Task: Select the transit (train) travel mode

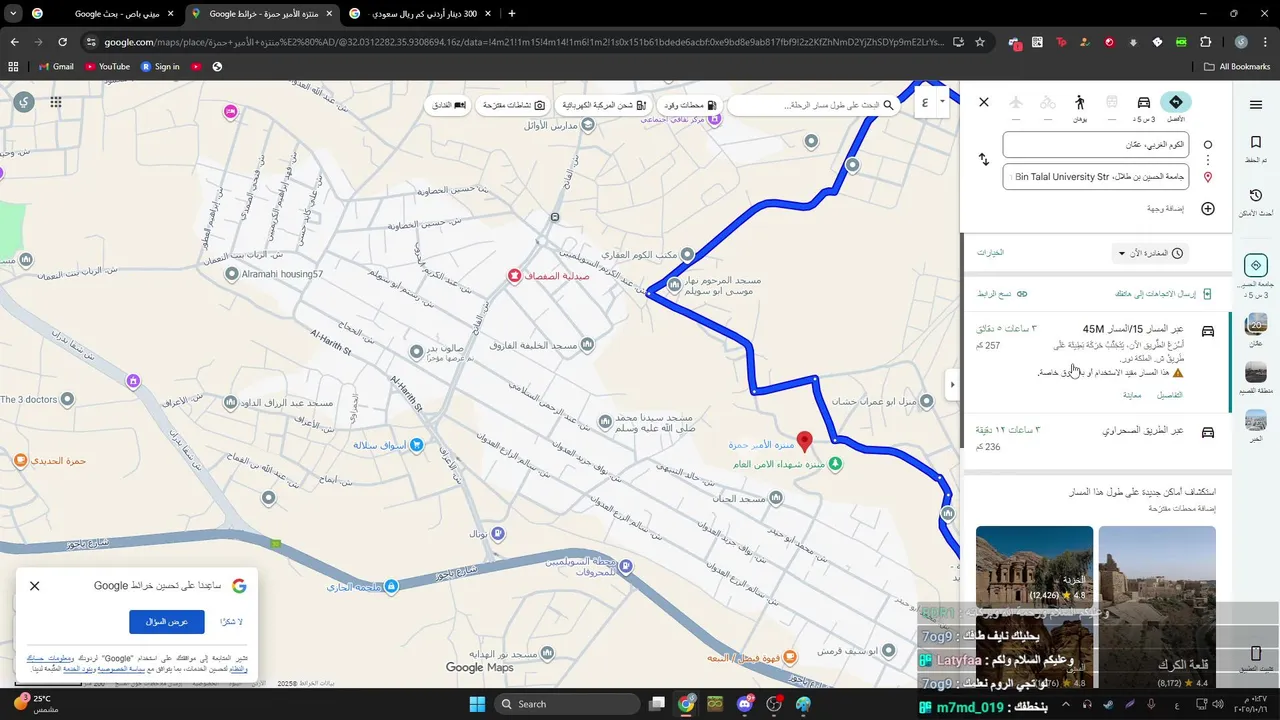Action: pos(1112,103)
